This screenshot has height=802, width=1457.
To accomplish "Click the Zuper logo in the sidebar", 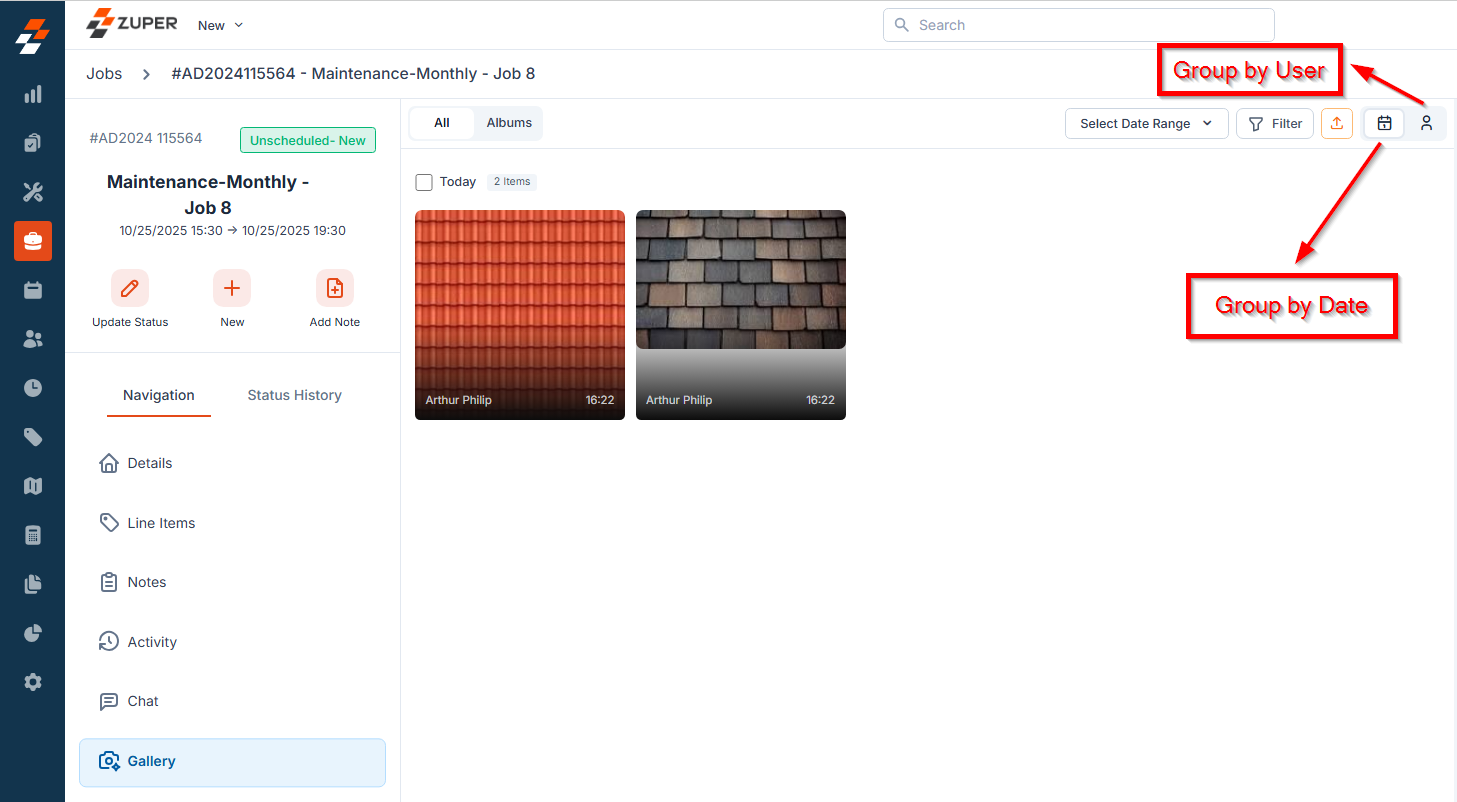I will tap(32, 36).
